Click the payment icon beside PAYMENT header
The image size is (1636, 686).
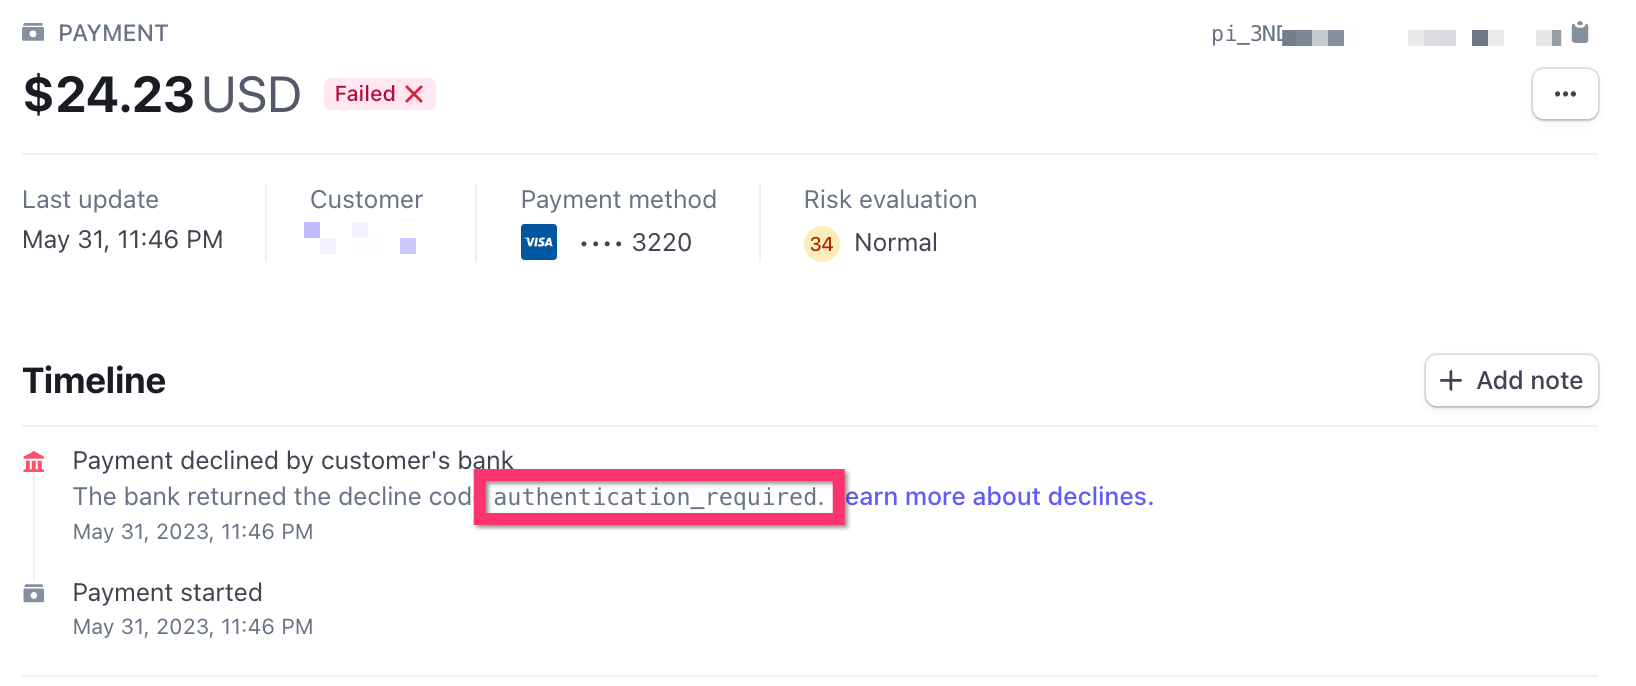(33, 33)
